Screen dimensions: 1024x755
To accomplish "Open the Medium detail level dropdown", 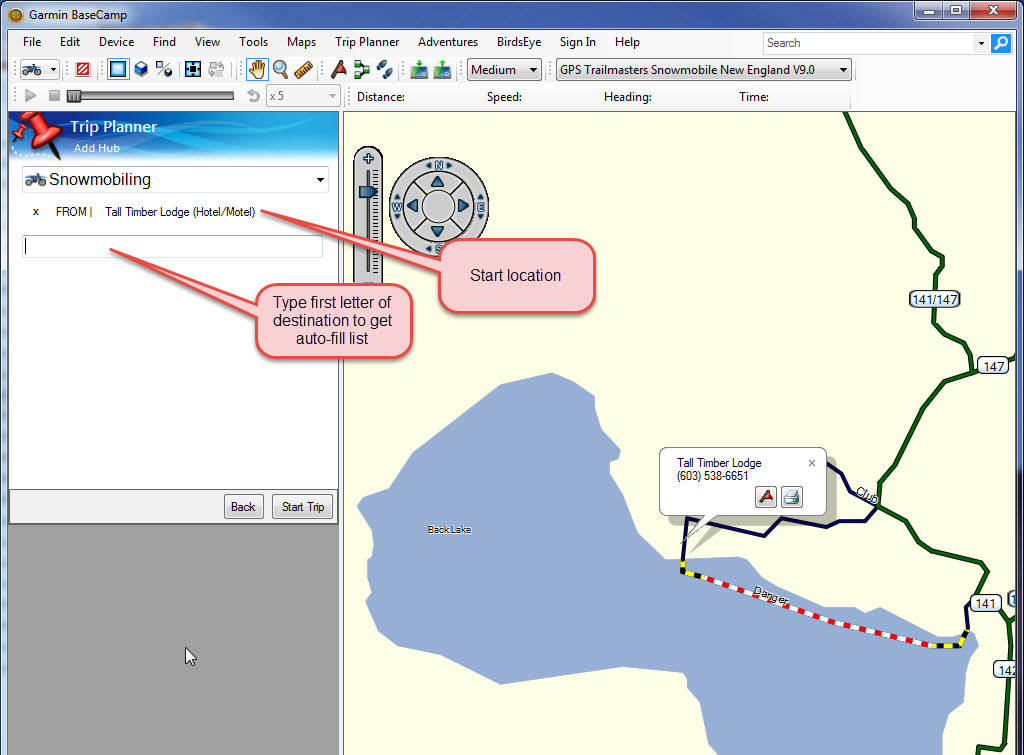I will pyautogui.click(x=504, y=70).
